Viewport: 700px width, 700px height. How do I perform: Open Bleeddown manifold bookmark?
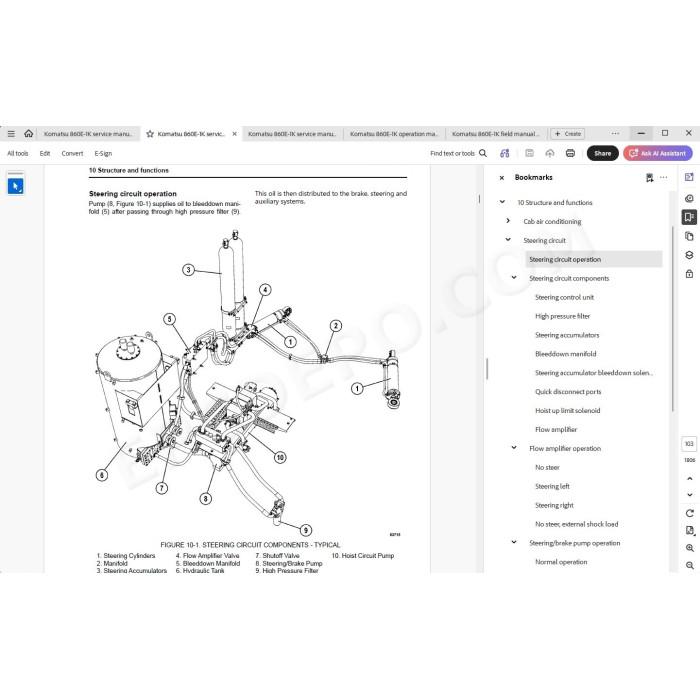coord(566,354)
